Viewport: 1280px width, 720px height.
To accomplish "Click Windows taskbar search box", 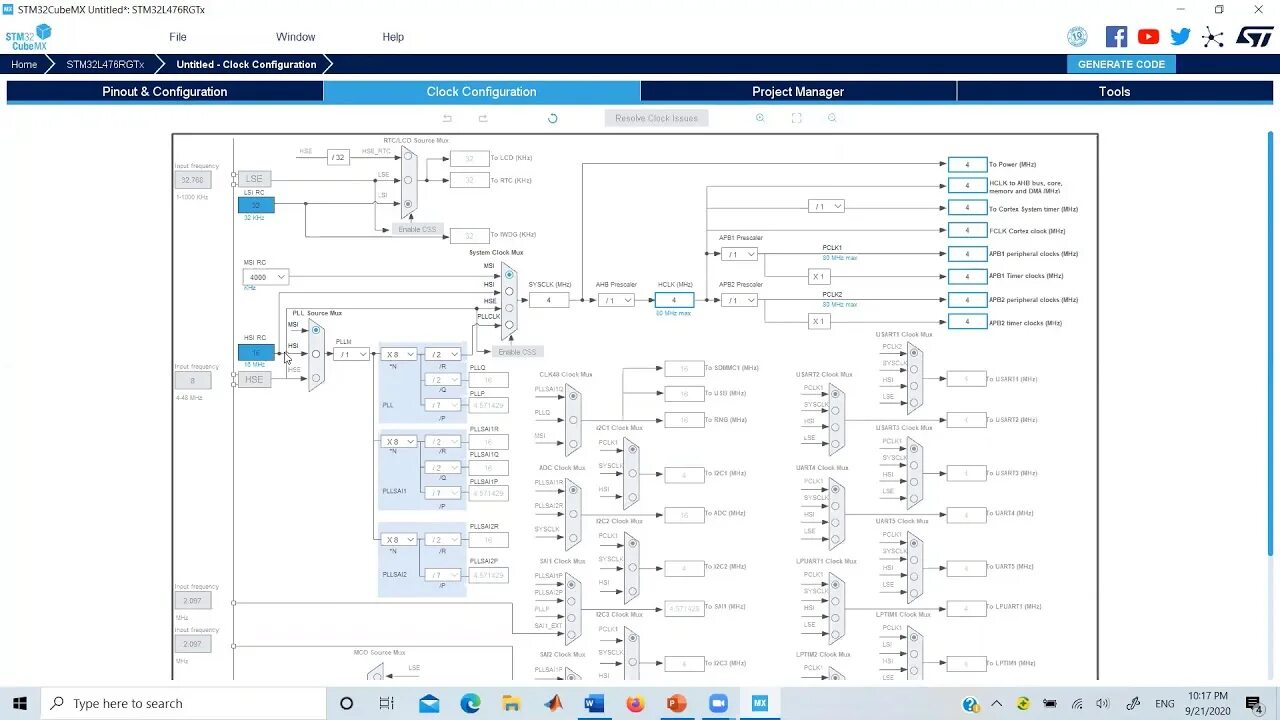I will (183, 703).
